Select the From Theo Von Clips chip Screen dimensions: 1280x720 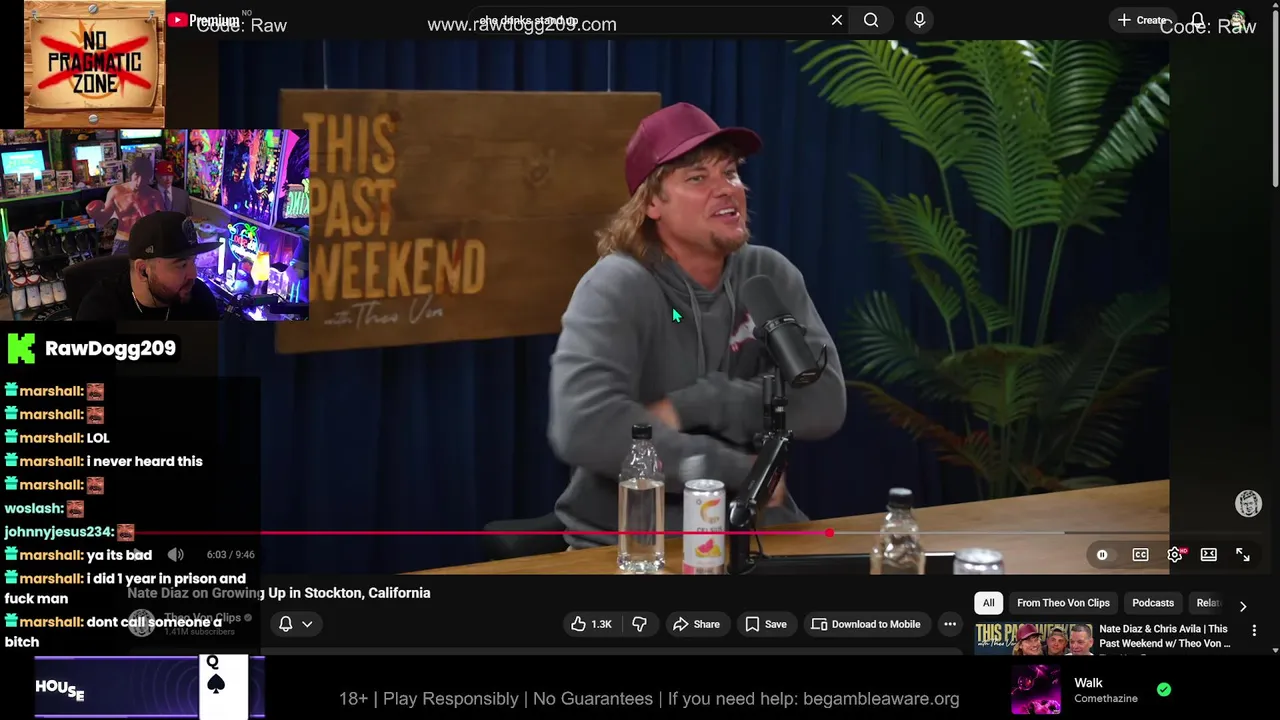(x=1063, y=603)
